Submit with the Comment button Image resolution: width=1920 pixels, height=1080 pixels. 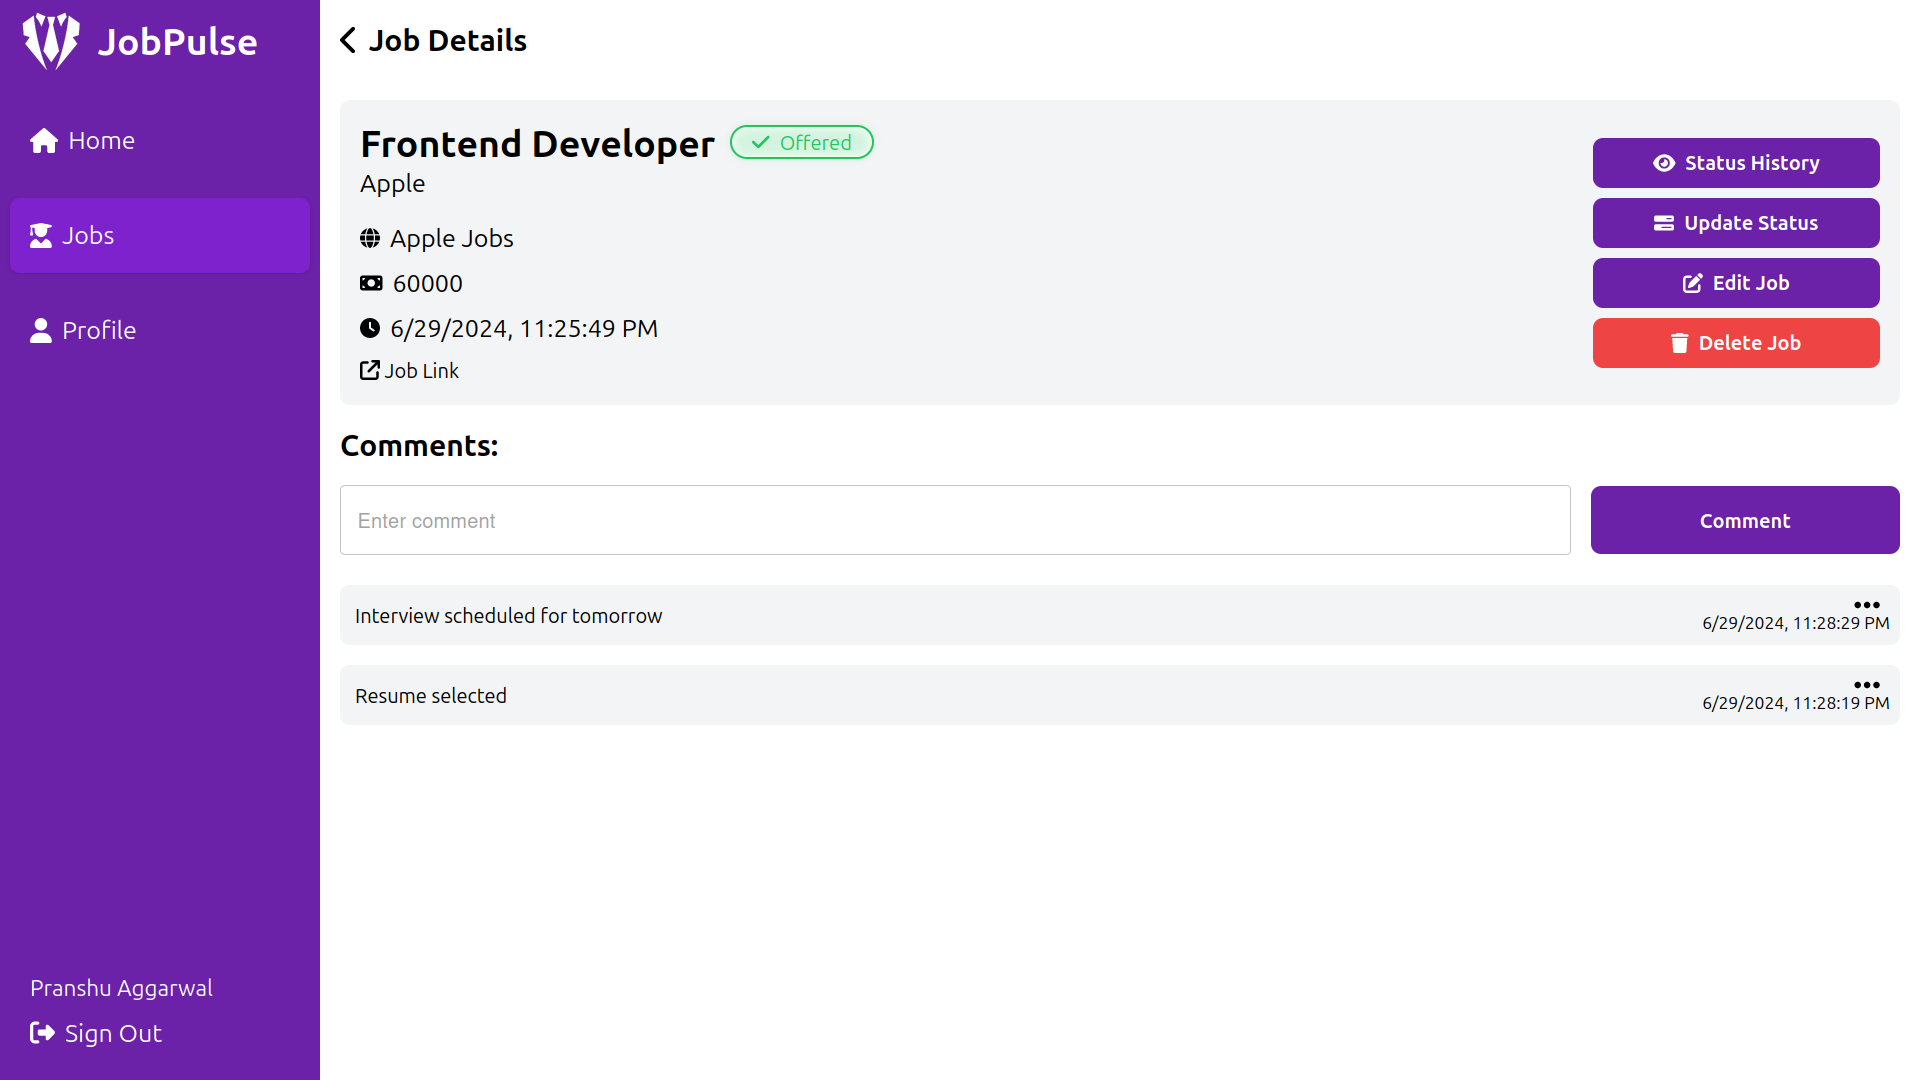point(1745,520)
